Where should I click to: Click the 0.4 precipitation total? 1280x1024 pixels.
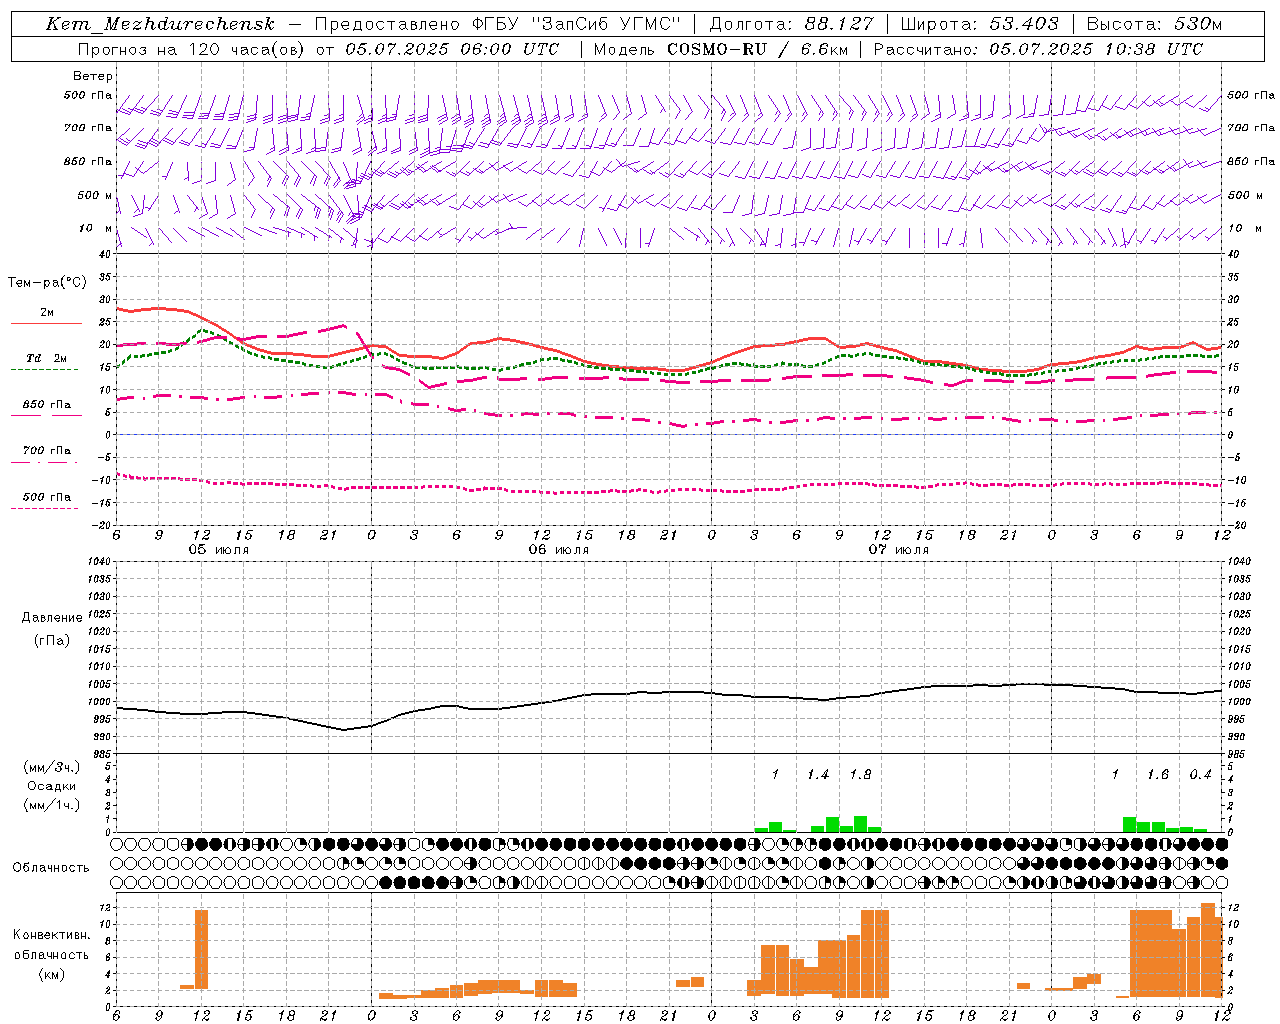coord(1200,774)
